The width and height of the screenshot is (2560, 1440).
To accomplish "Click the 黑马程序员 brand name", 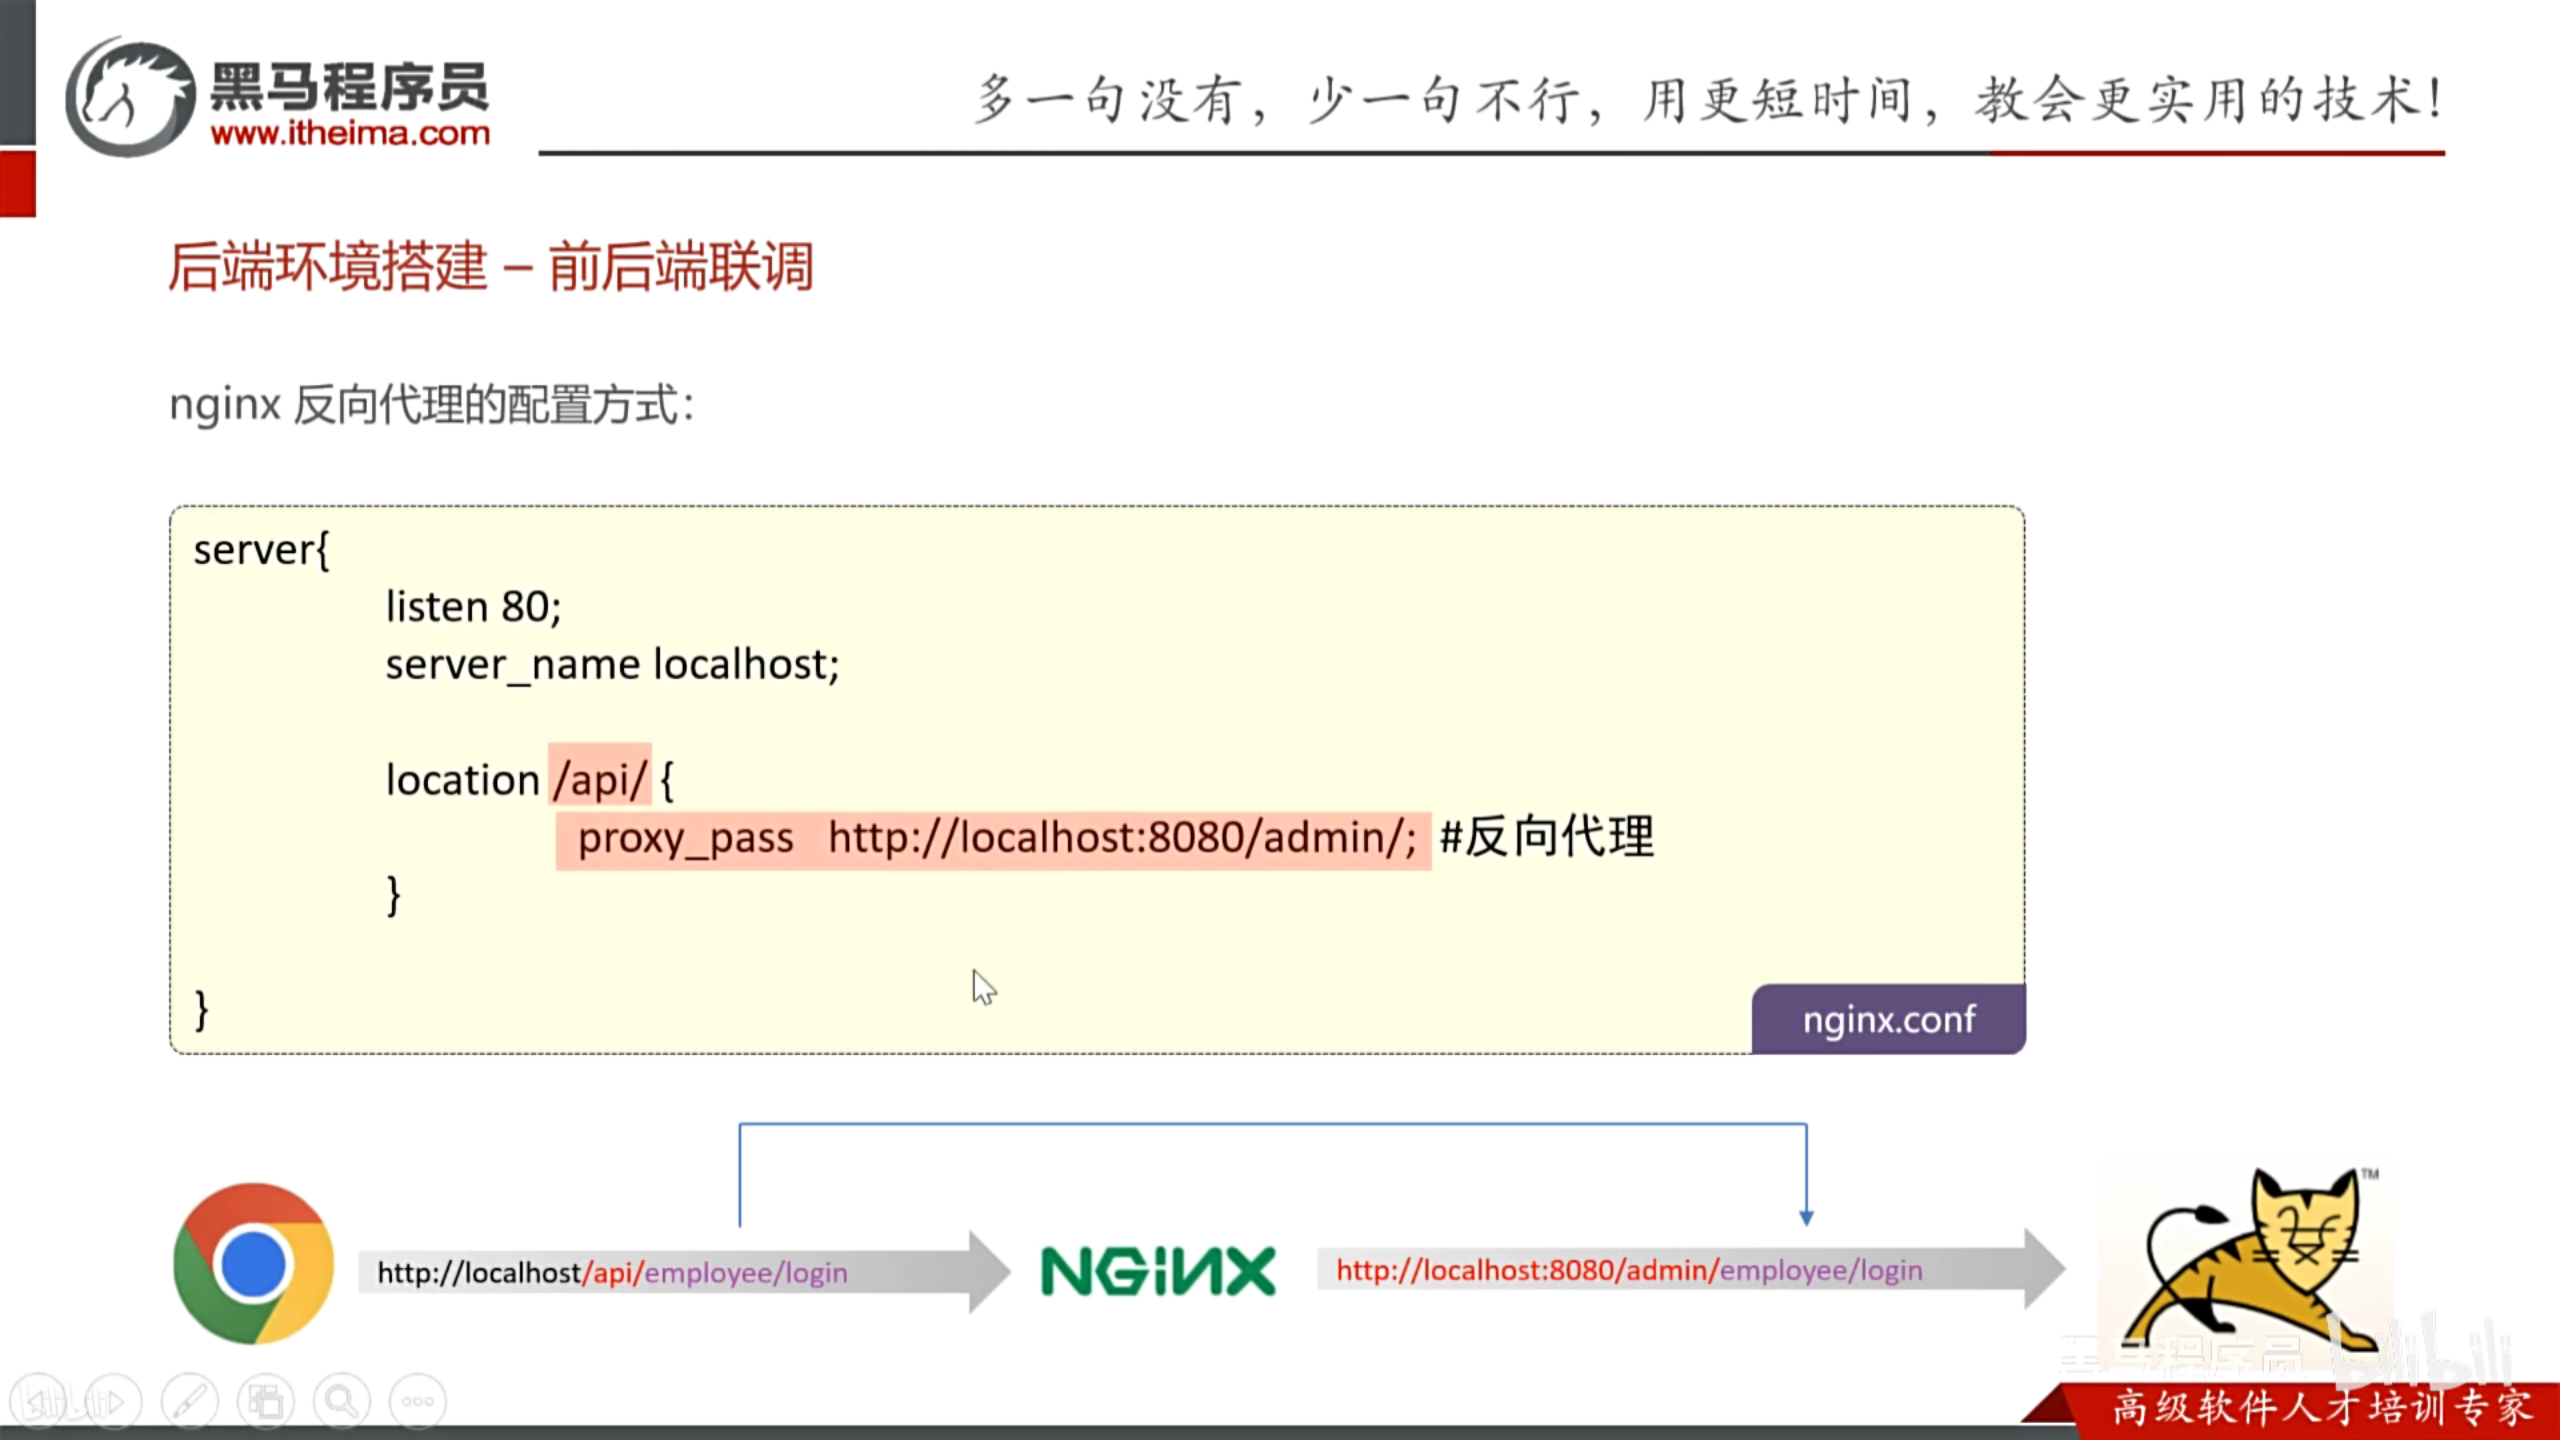I will 350,86.
